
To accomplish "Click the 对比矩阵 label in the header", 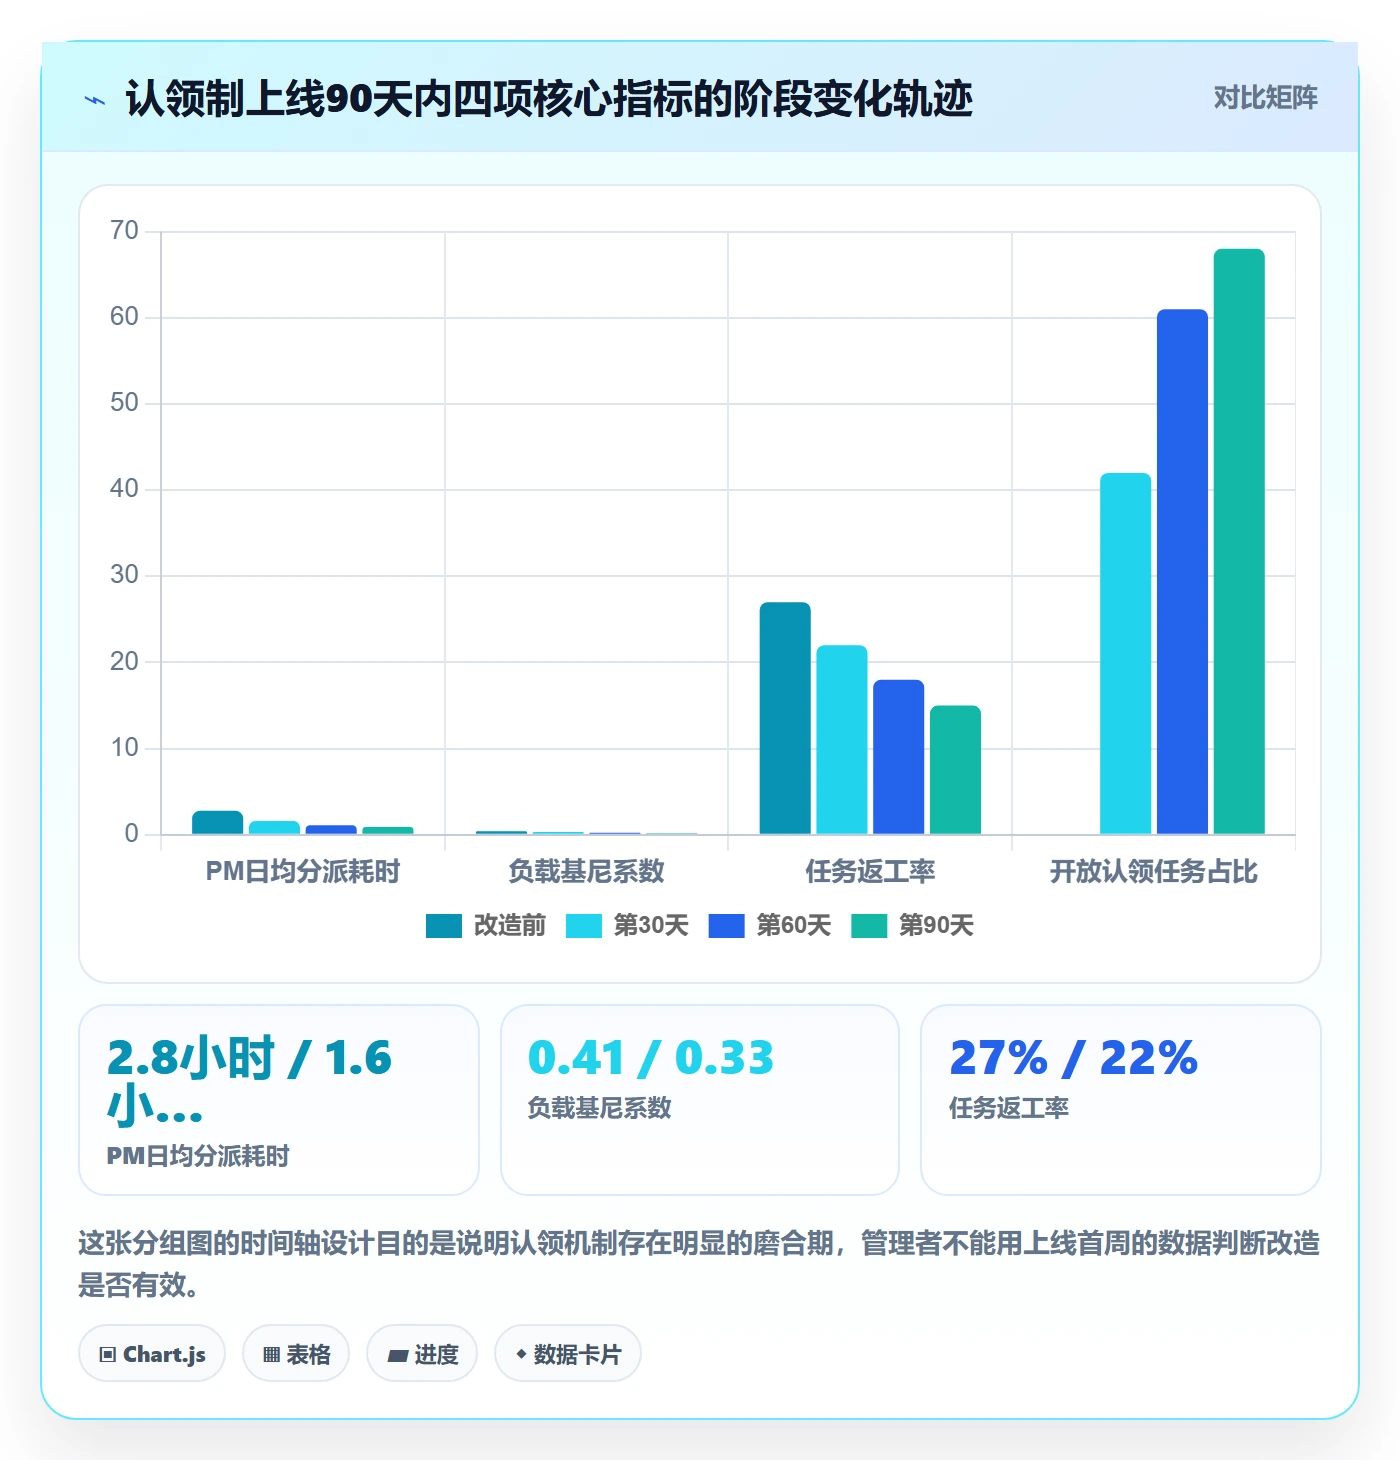I will point(1265,98).
